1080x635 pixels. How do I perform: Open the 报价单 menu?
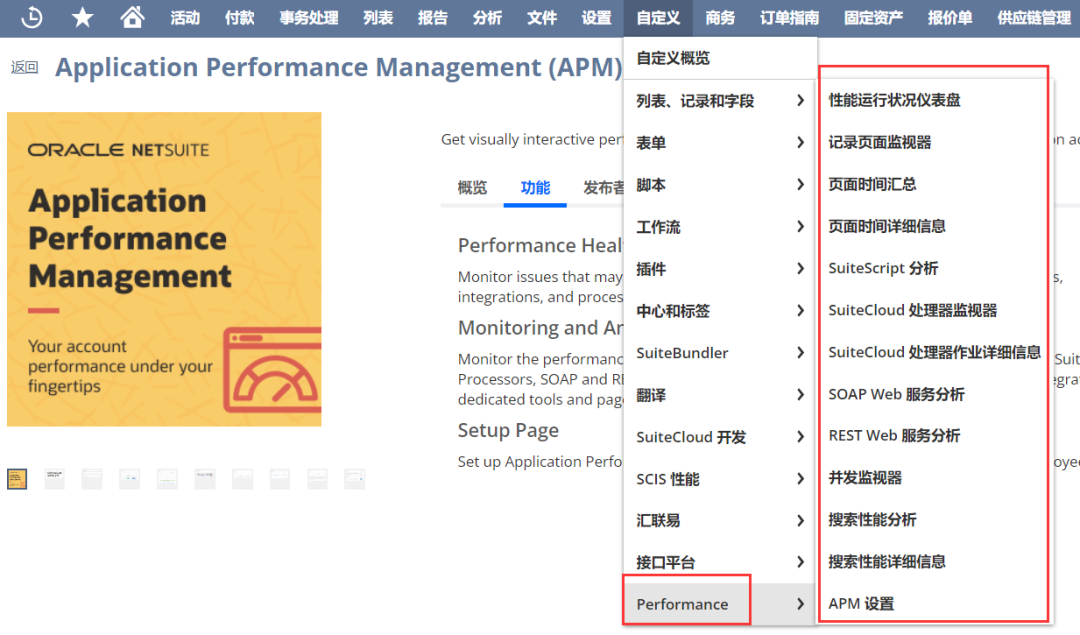pyautogui.click(x=951, y=18)
